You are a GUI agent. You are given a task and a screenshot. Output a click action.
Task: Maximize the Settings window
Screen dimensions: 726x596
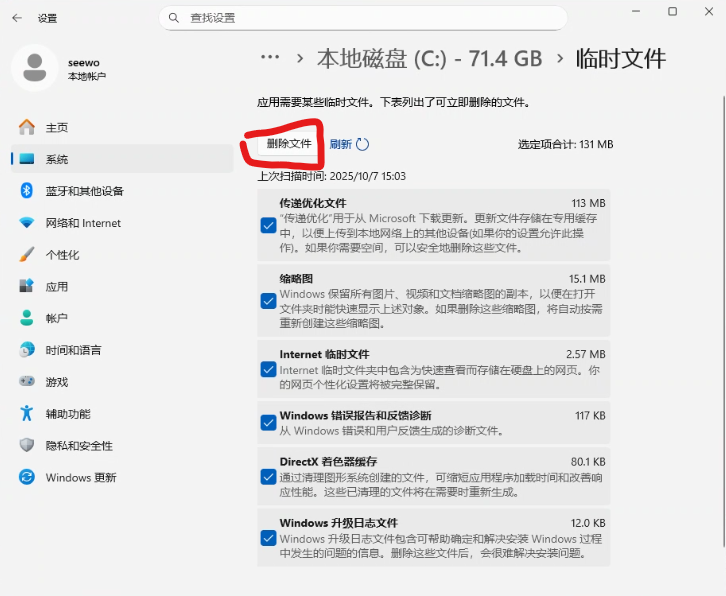pyautogui.click(x=672, y=11)
